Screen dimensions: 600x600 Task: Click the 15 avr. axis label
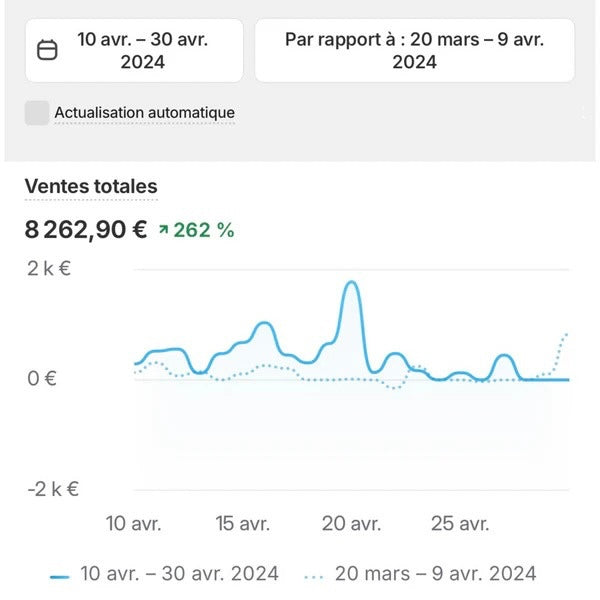243,523
